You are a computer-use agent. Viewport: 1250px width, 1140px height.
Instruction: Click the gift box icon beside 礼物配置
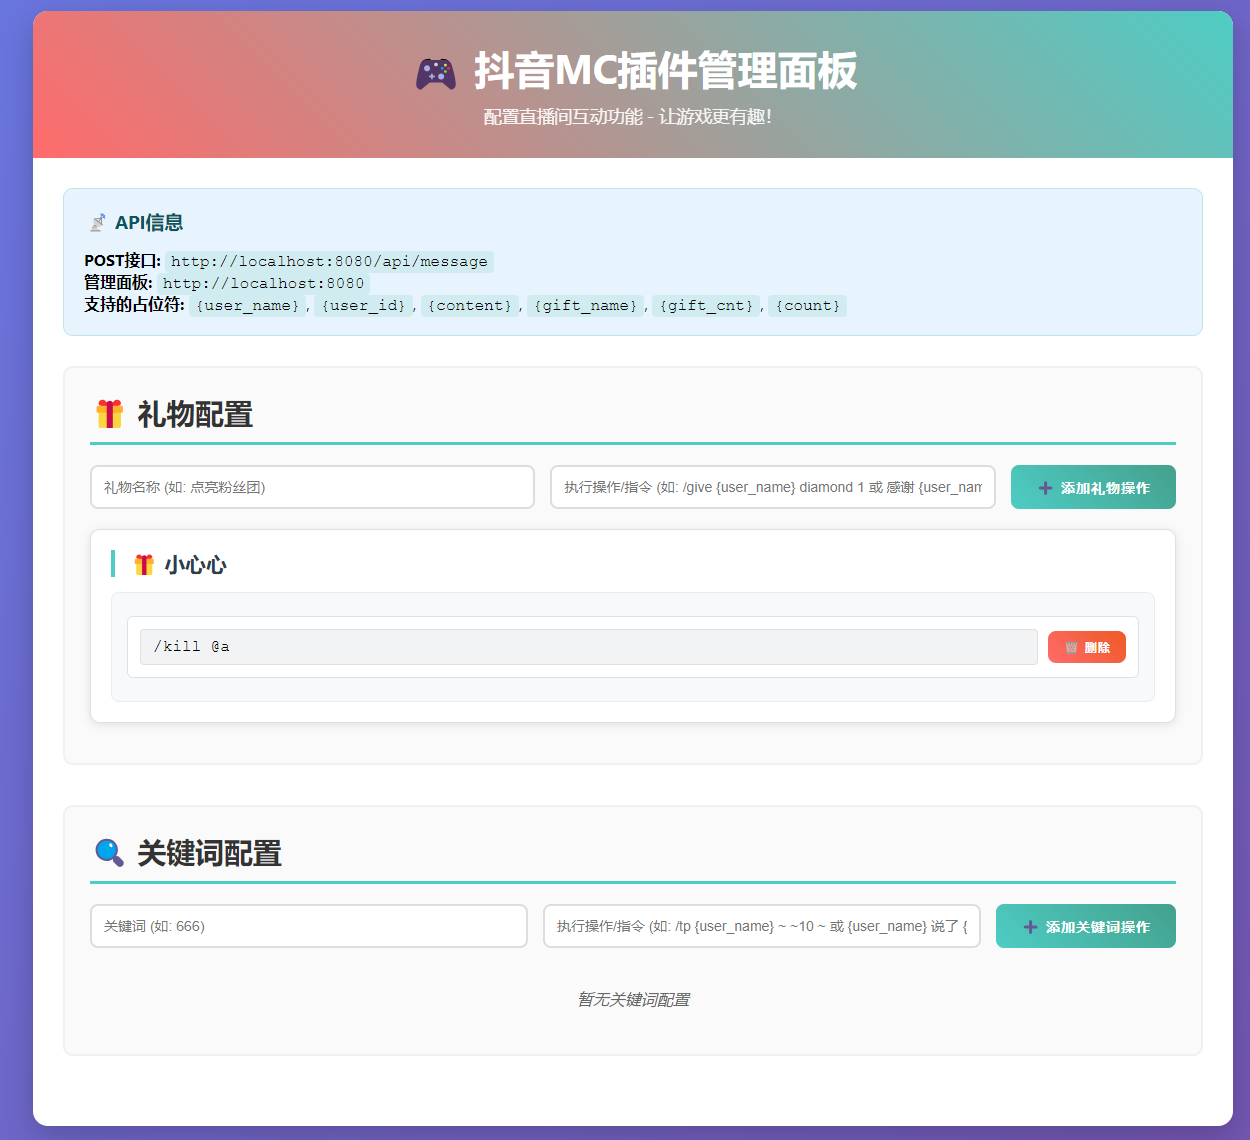pos(109,414)
